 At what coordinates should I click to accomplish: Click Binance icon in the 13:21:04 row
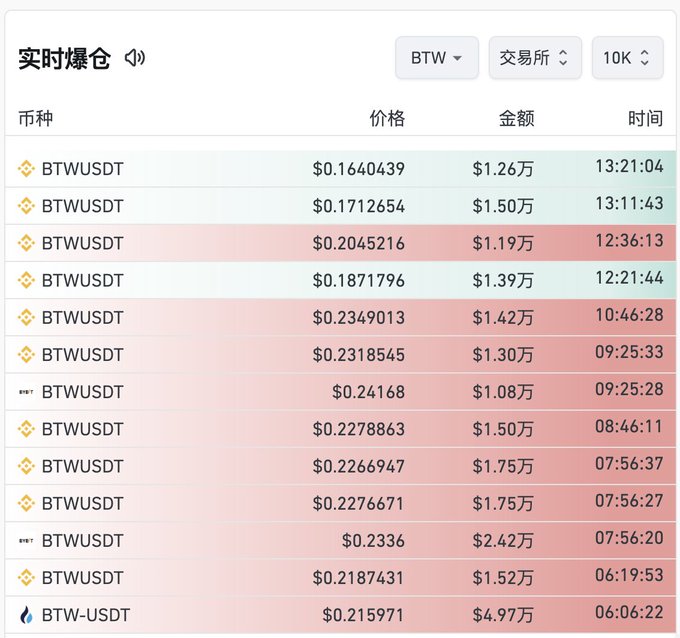coord(26,169)
